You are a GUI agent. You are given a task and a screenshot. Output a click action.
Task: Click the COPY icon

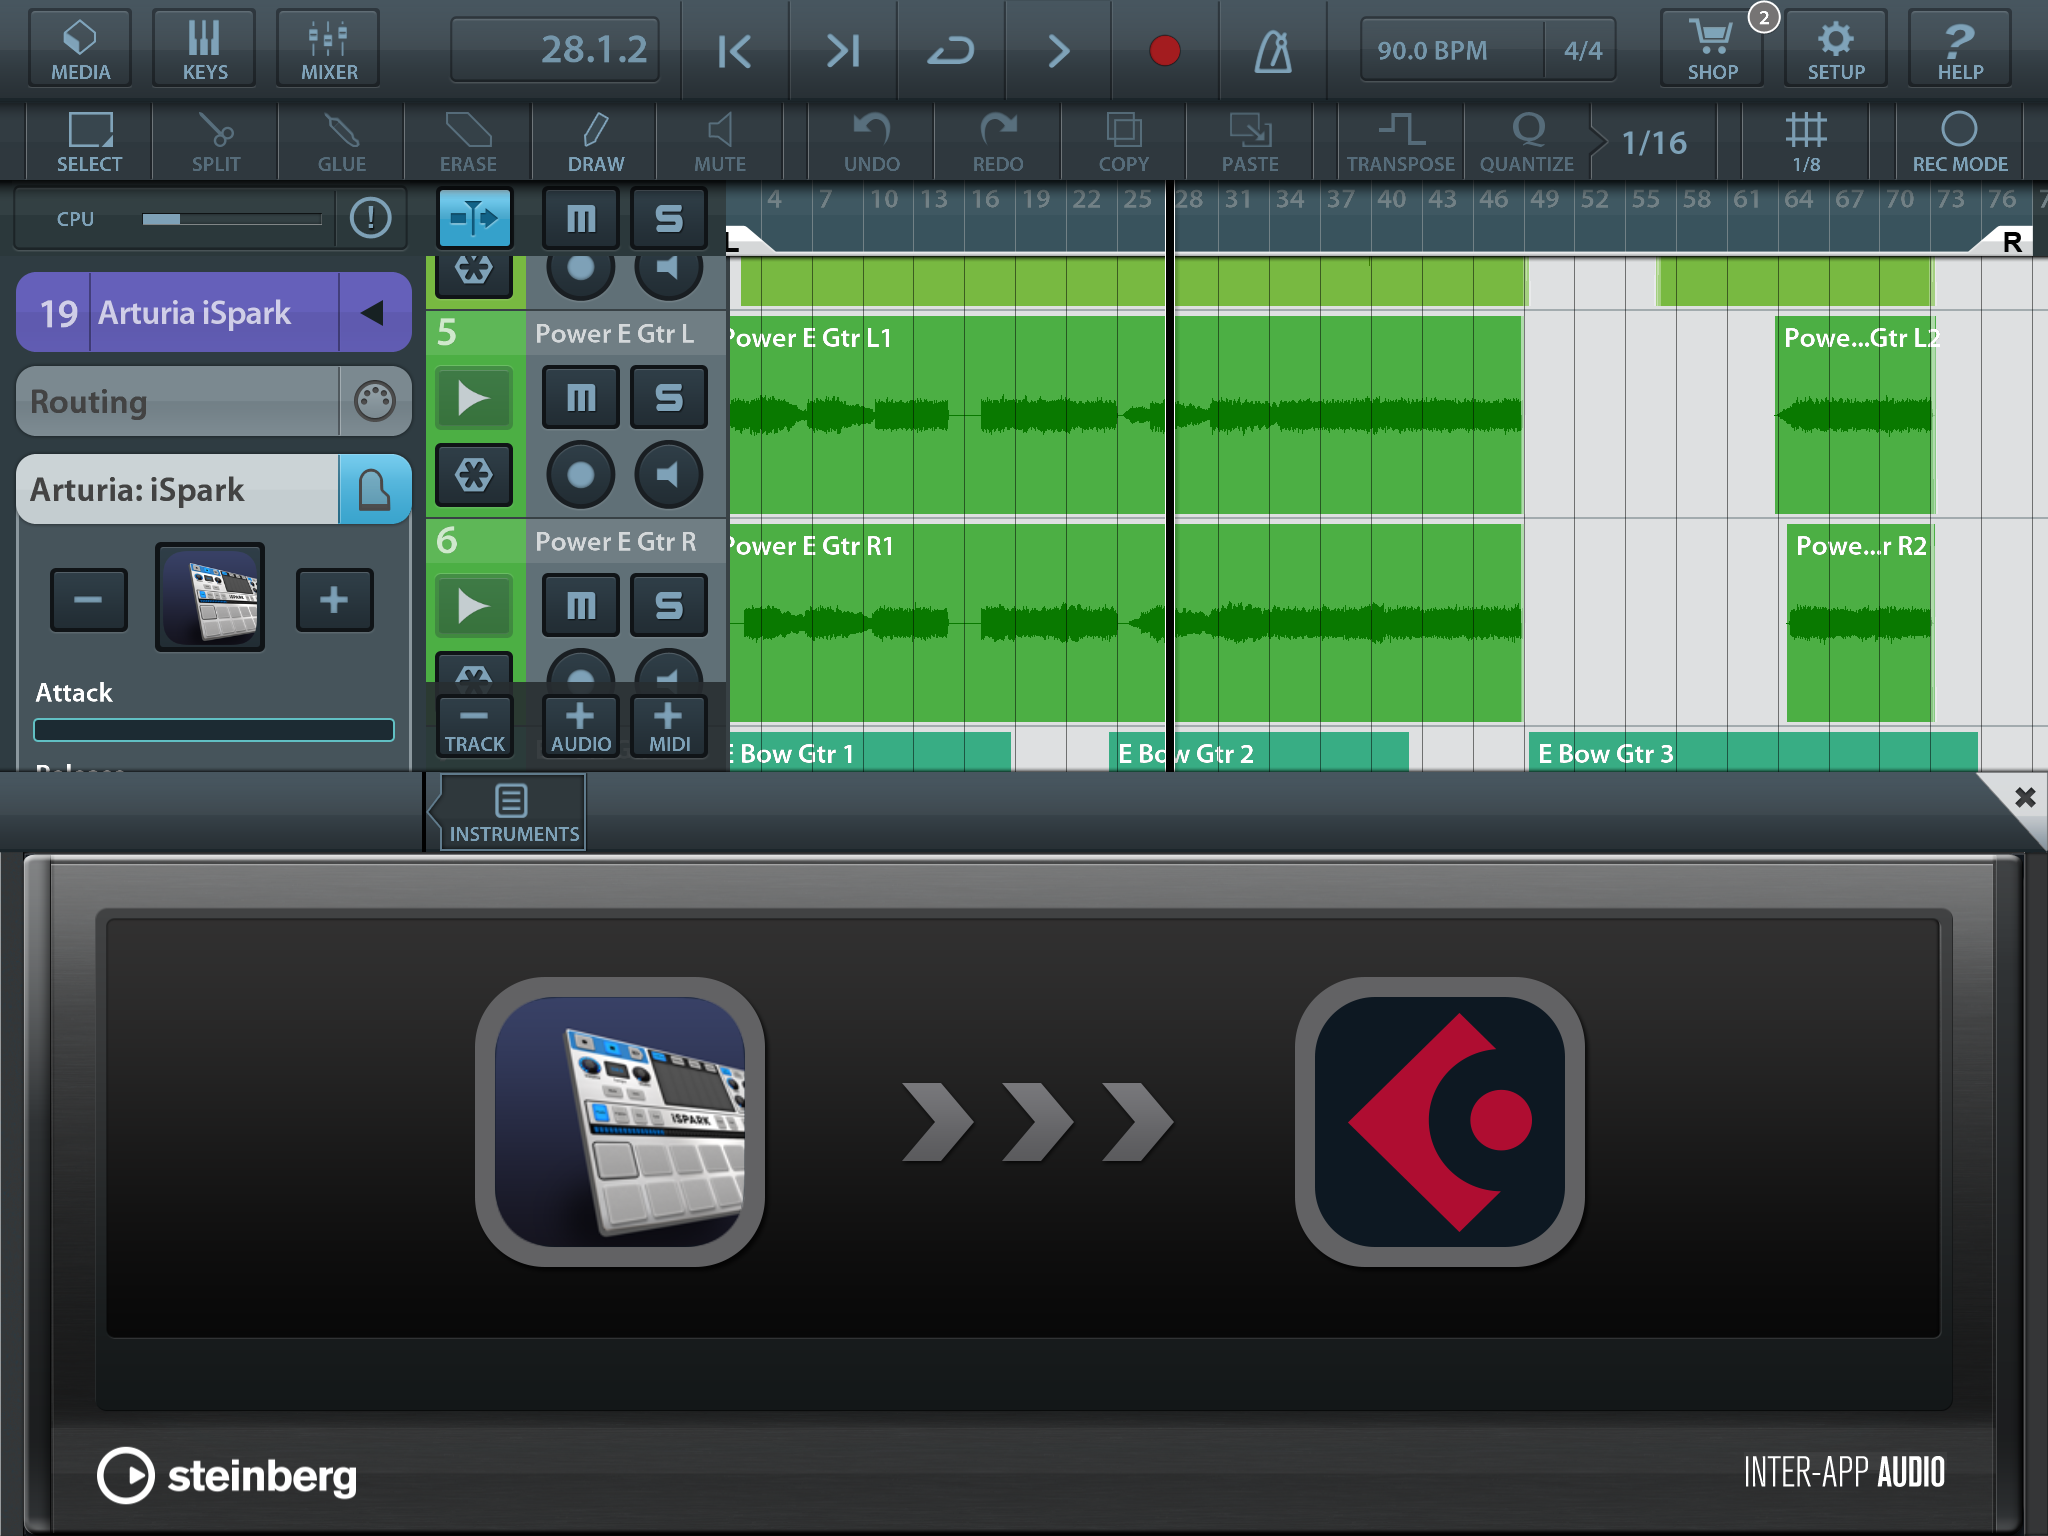click(1124, 142)
